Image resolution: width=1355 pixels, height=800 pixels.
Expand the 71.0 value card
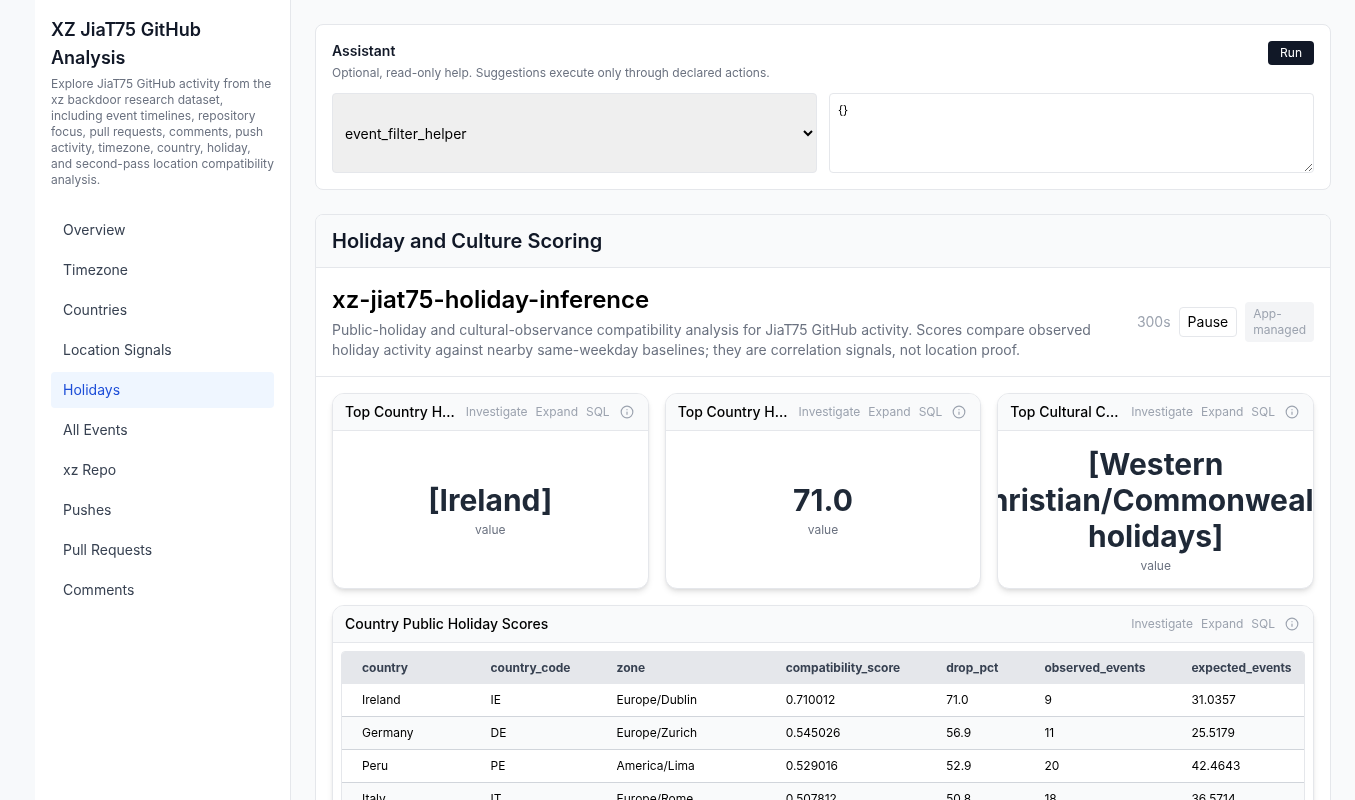[x=889, y=412]
